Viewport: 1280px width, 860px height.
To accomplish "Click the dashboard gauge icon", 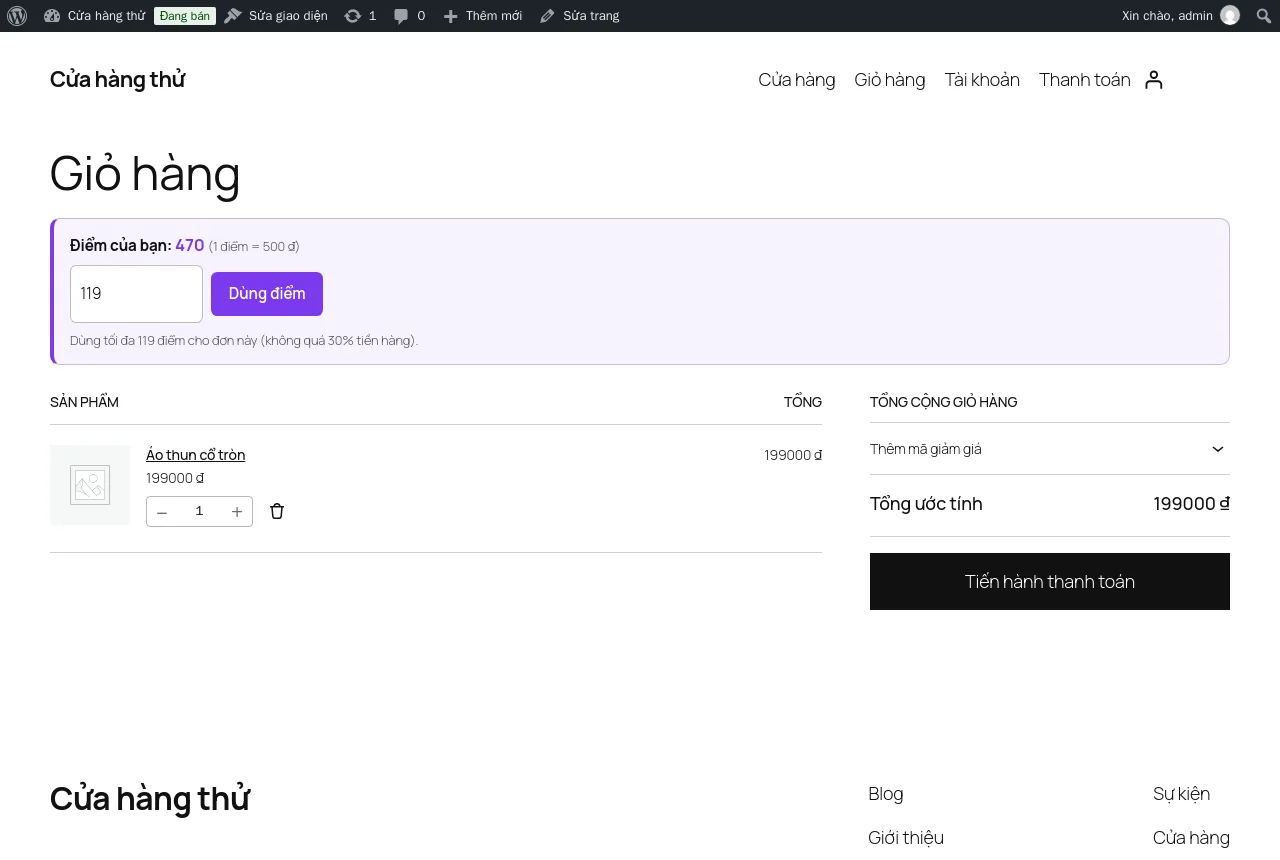I will coord(52,16).
